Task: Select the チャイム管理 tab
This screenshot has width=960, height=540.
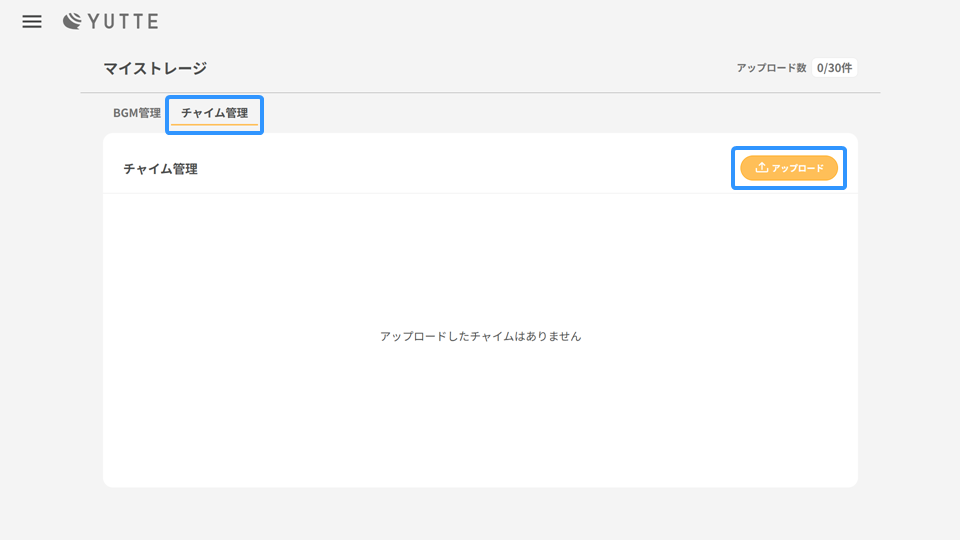Action: tap(214, 113)
